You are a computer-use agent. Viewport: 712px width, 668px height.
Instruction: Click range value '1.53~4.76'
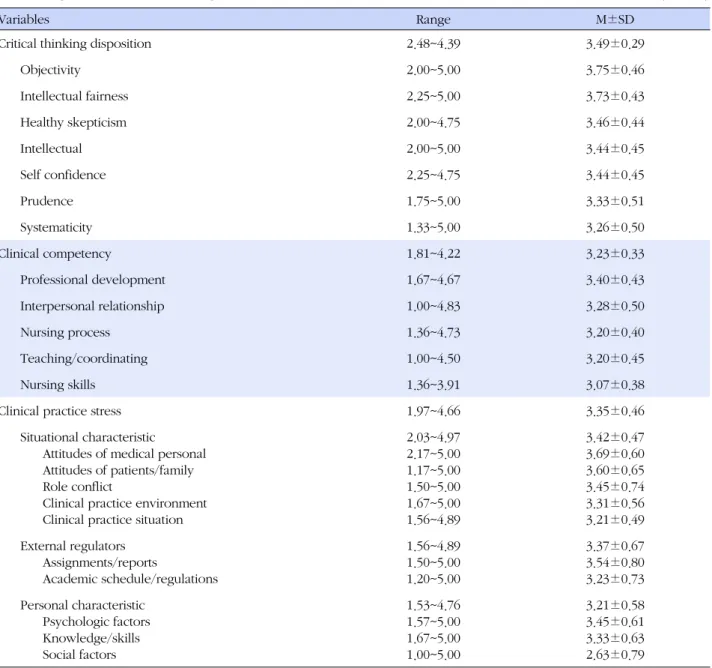pos(433,605)
